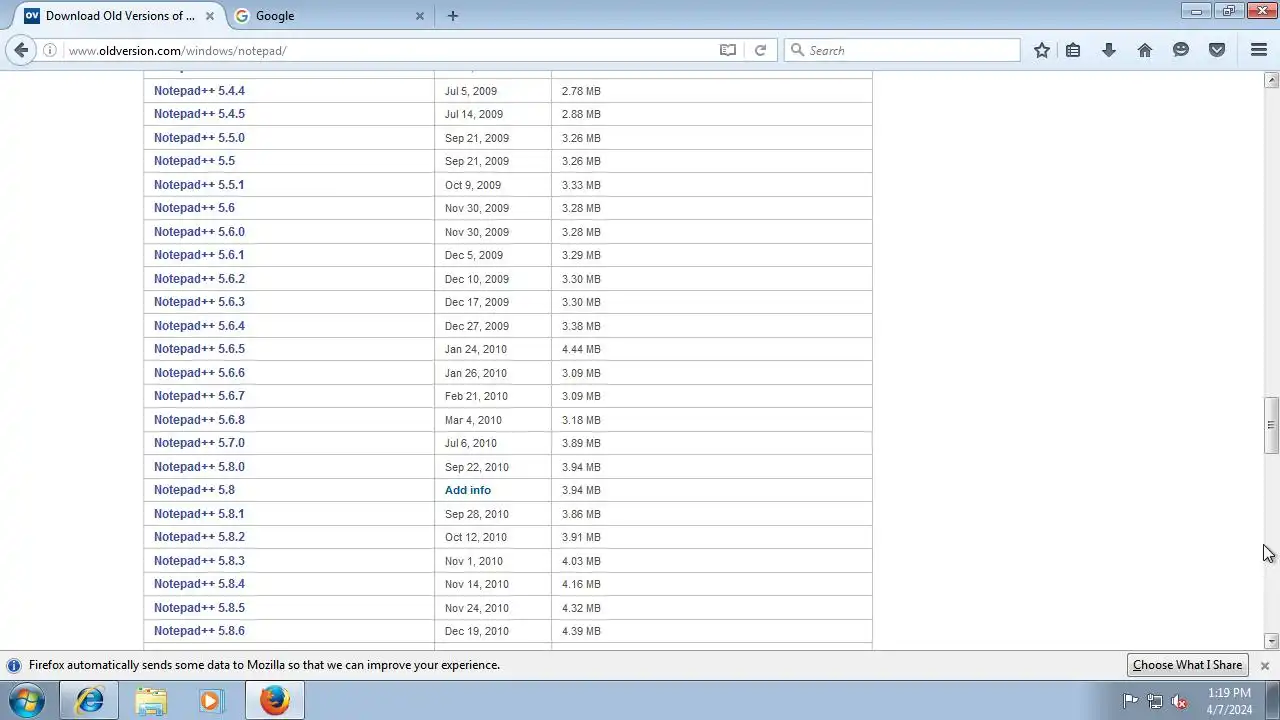Click the address bar URL field

tap(390, 50)
